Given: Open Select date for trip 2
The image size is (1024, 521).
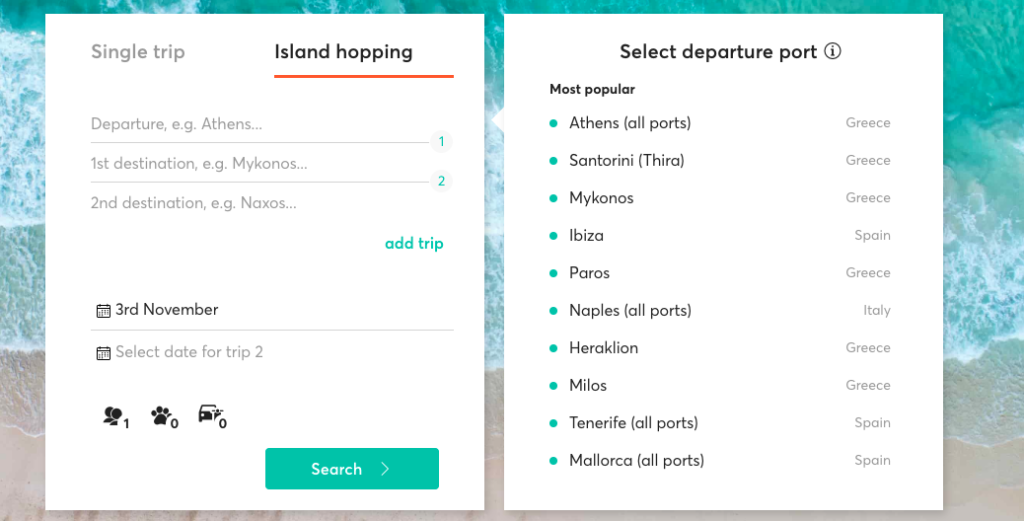Looking at the screenshot, I should (x=272, y=352).
